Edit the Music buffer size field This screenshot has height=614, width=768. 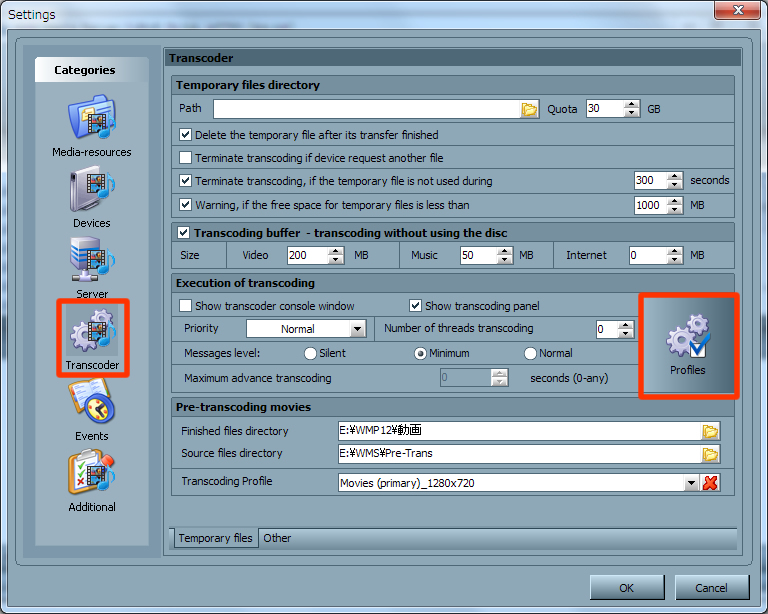pos(479,255)
